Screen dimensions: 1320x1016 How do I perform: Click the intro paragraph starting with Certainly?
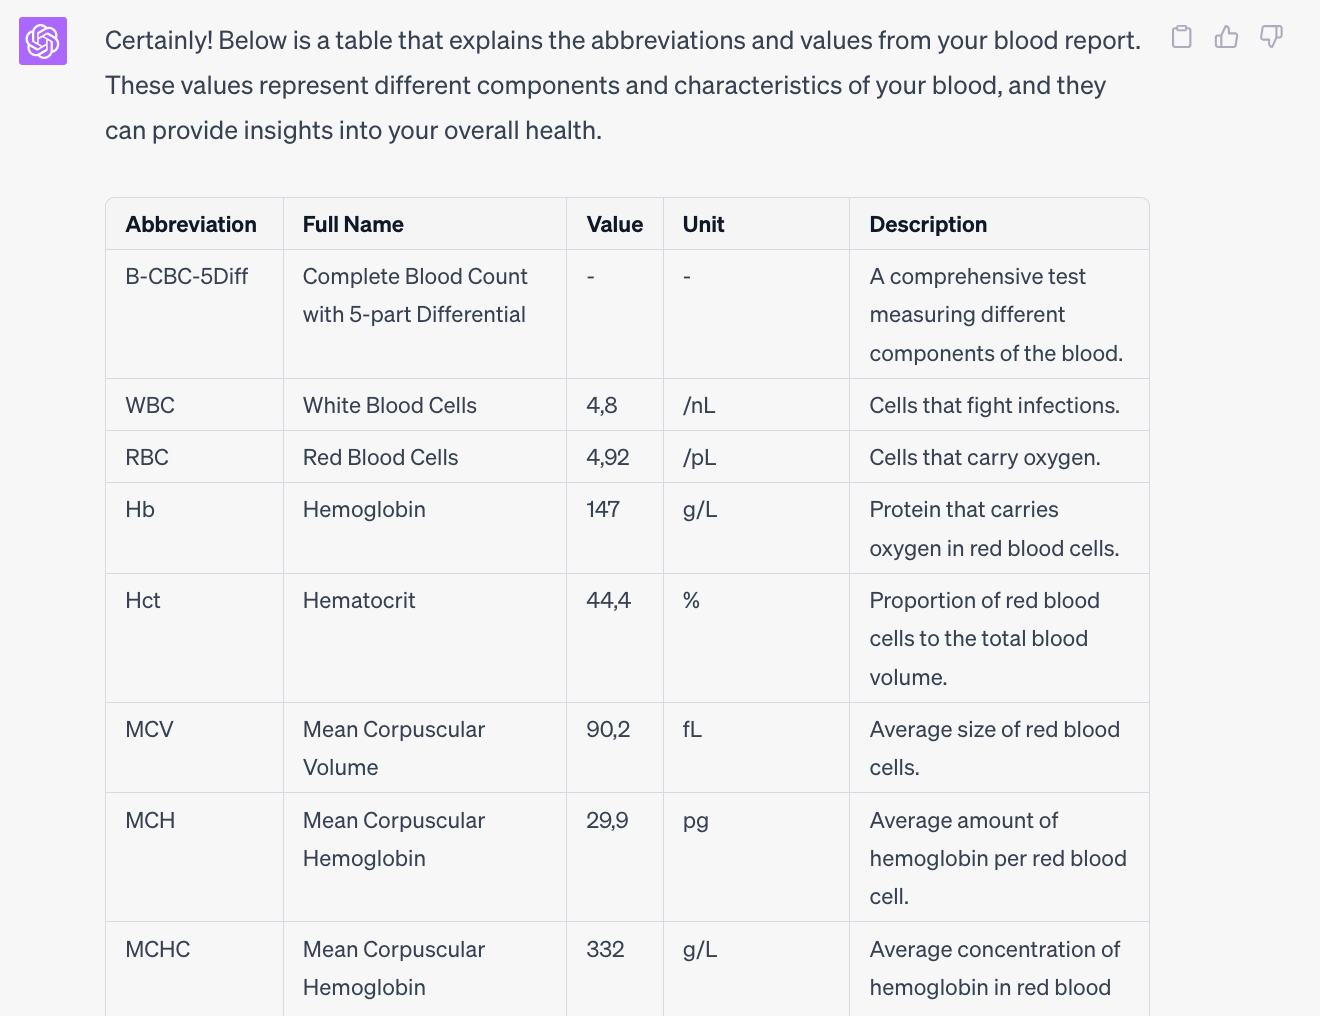click(x=623, y=85)
